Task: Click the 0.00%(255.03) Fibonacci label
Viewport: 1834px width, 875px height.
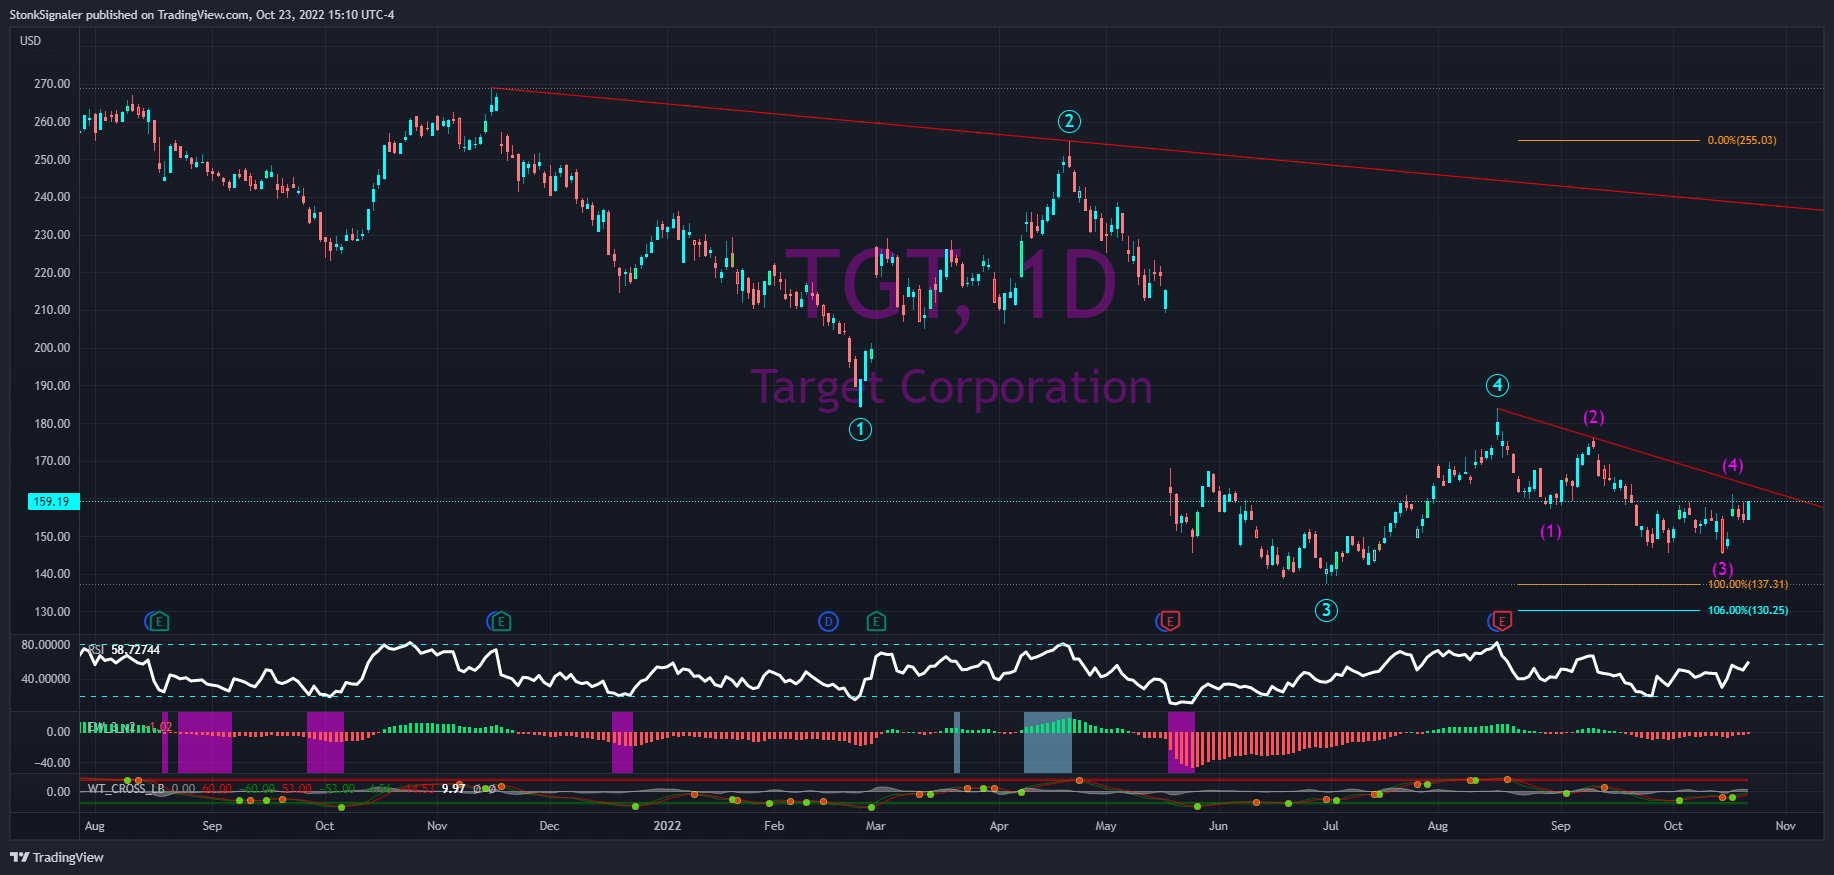Action: coord(1742,140)
